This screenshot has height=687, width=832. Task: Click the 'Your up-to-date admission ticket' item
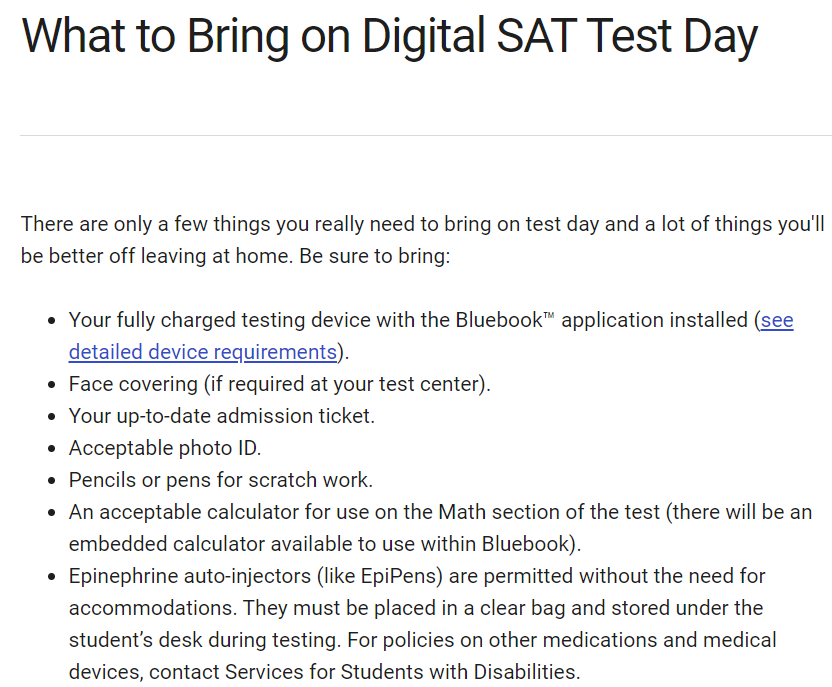pos(222,416)
